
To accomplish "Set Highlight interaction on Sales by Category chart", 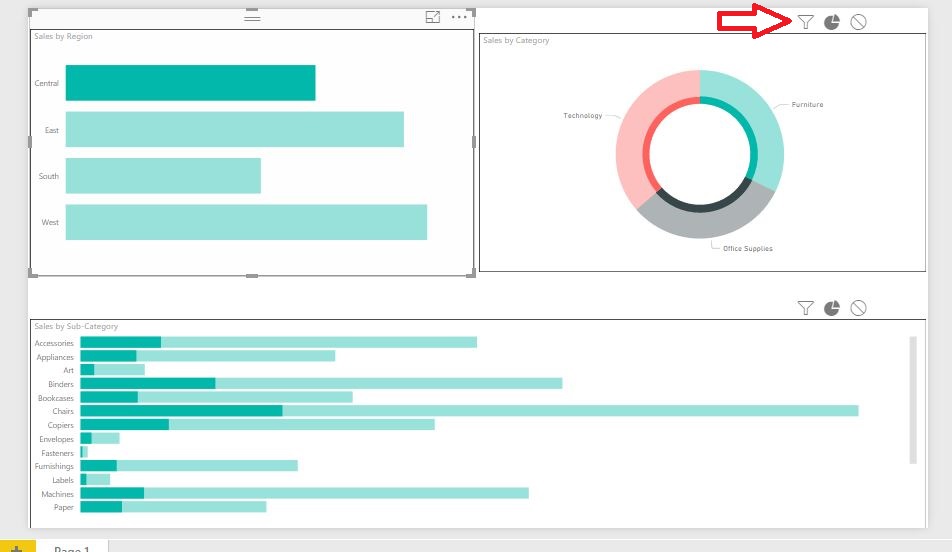I will pos(832,22).
